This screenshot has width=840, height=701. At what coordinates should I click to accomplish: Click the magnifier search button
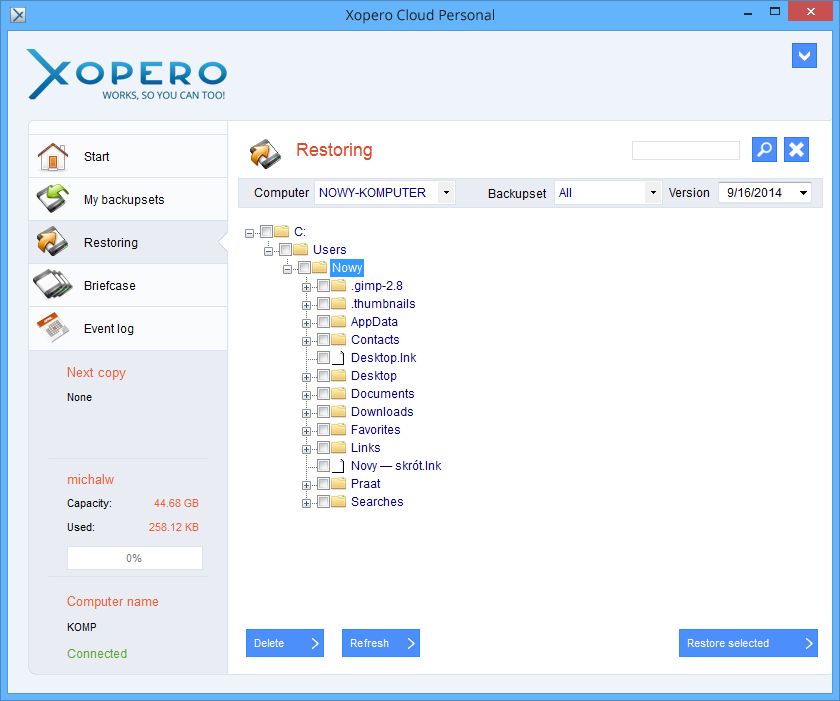[x=764, y=149]
